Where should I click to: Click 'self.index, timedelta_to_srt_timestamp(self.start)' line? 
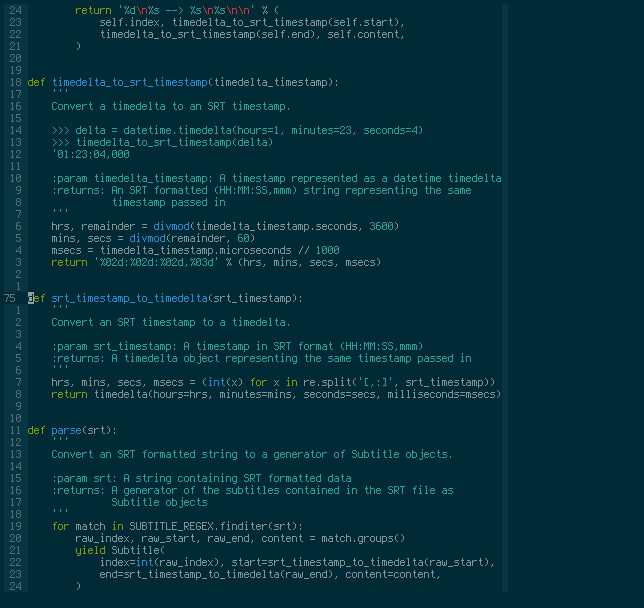252,23
